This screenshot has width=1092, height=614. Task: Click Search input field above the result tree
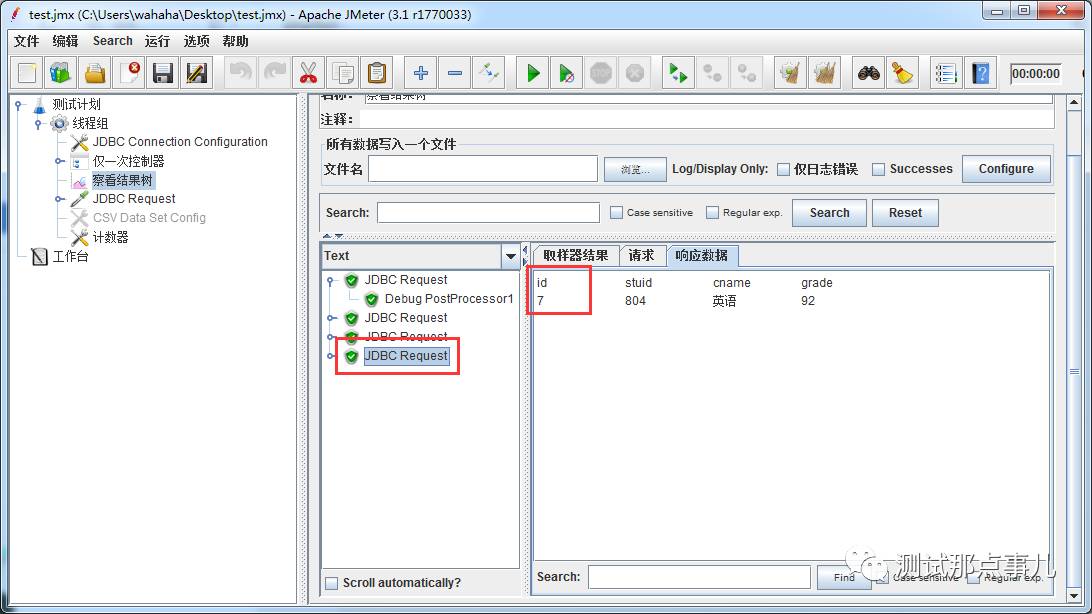click(488, 212)
